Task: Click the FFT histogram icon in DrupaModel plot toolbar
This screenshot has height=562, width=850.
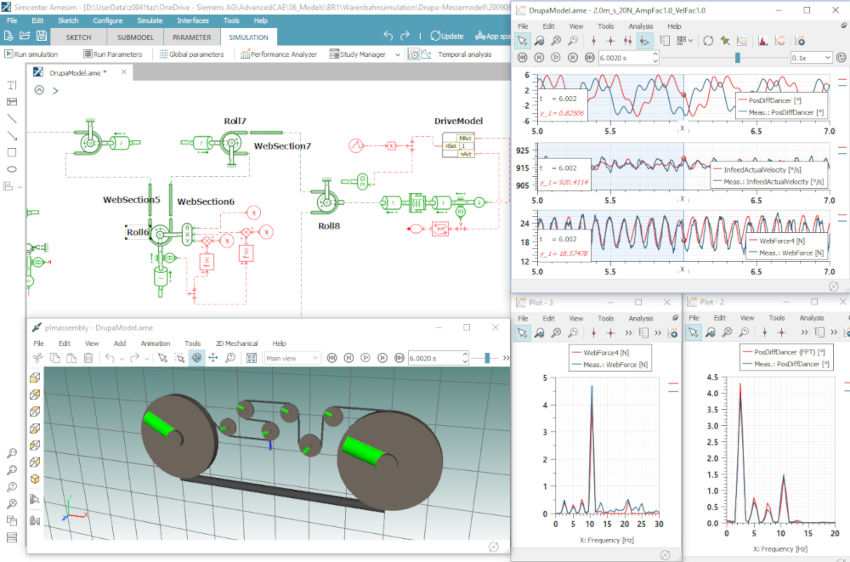Action: pyautogui.click(x=763, y=41)
